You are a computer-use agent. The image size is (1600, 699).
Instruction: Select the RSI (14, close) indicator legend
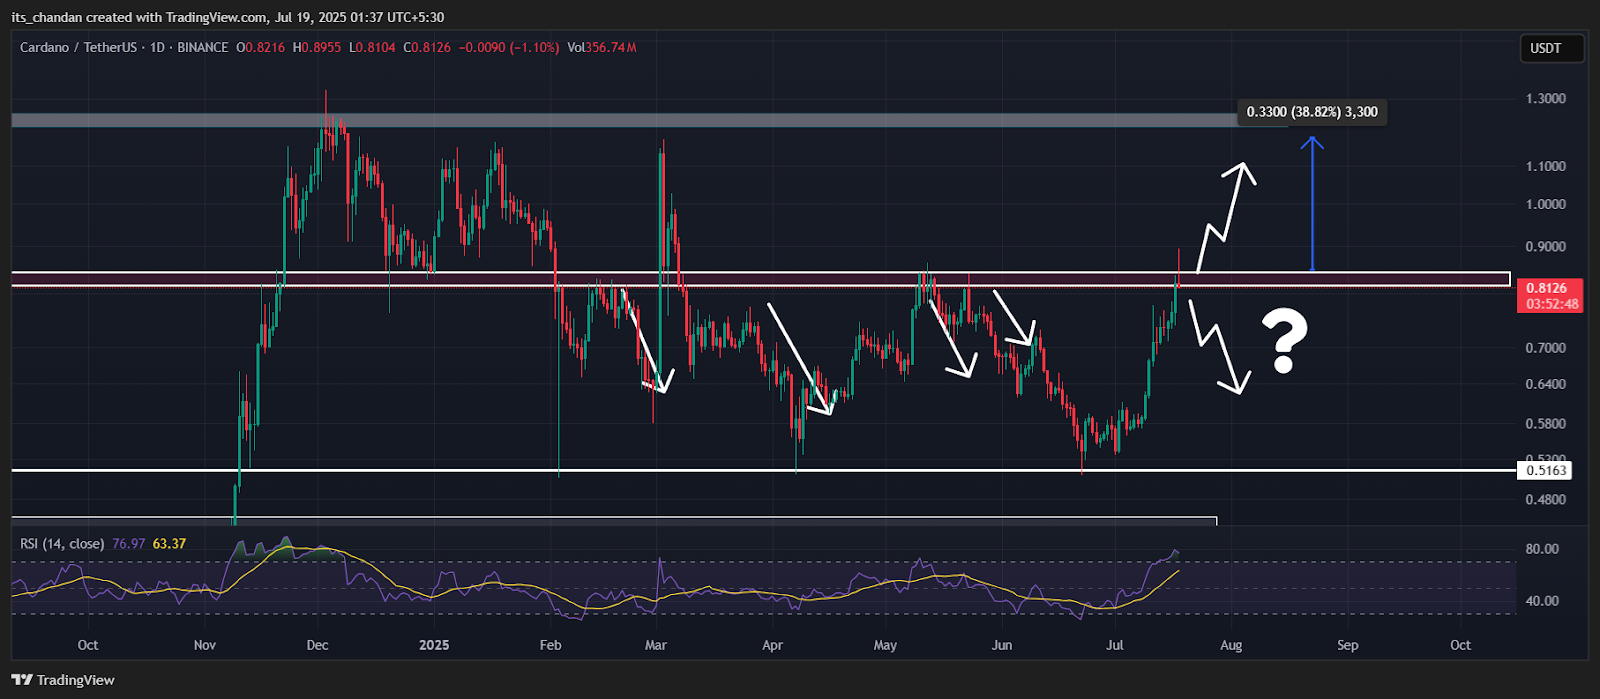point(62,544)
